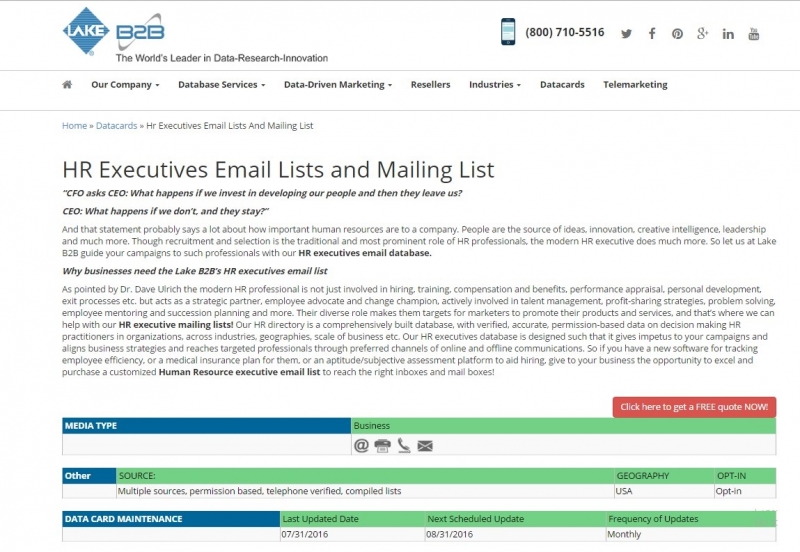Expand the Database Services dropdown menu
The height and width of the screenshot is (552, 800).
[x=221, y=85]
